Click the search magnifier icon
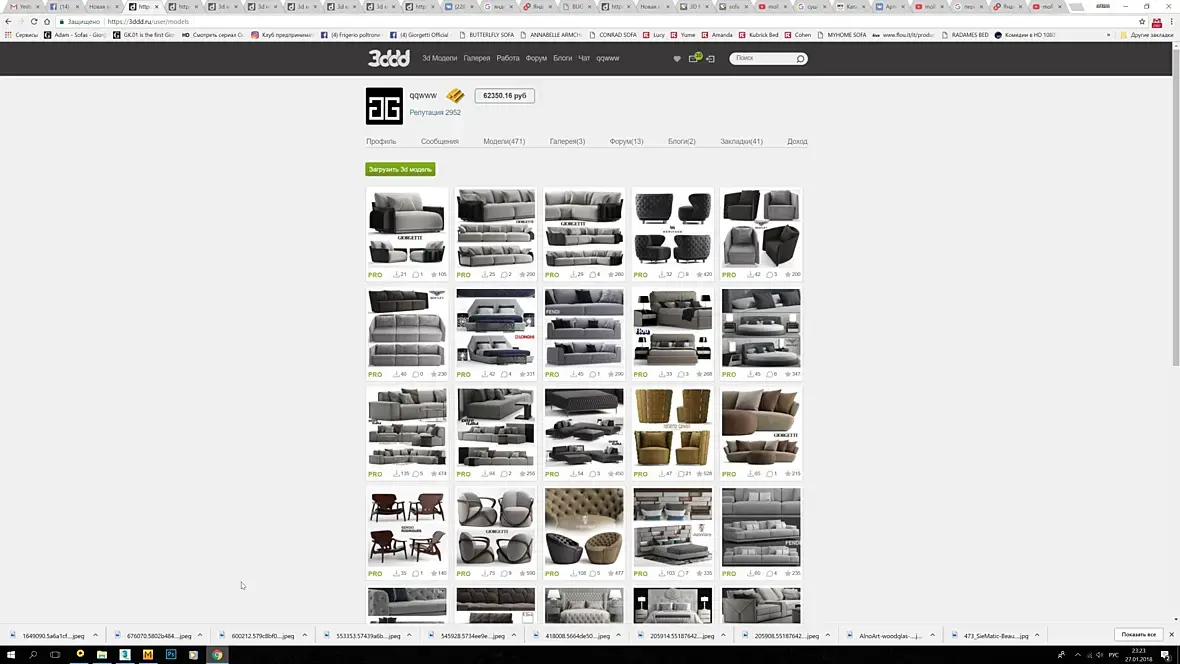The height and width of the screenshot is (664, 1180). click(800, 59)
